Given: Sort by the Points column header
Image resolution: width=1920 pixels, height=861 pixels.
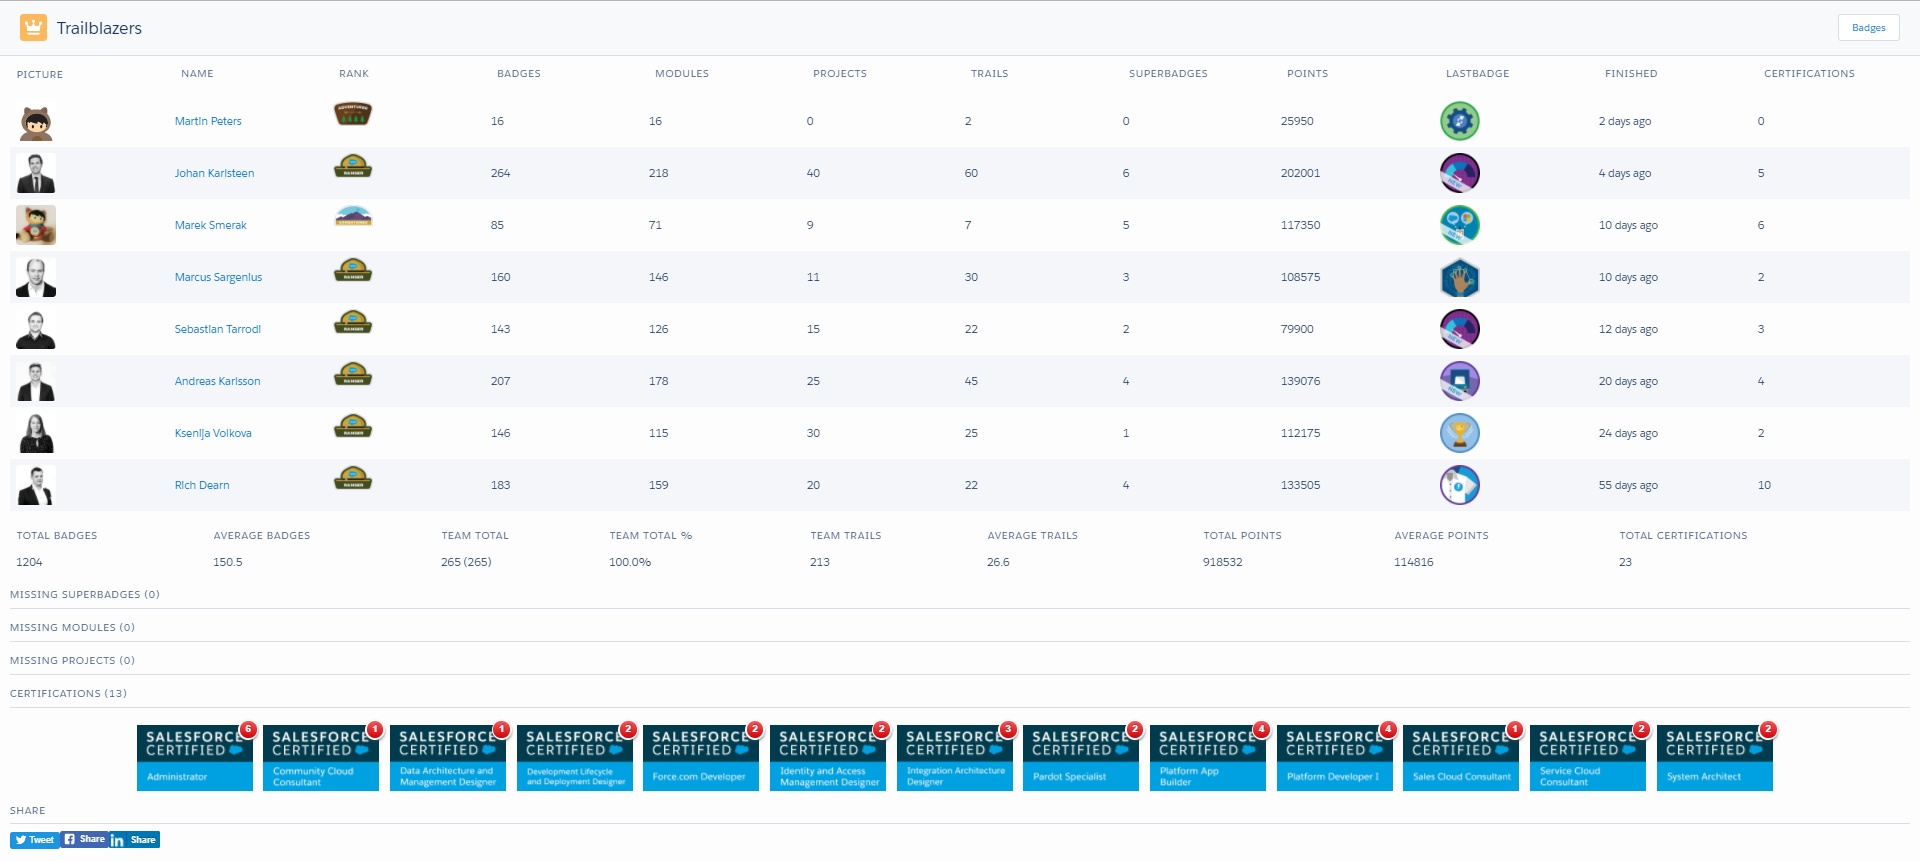Looking at the screenshot, I should pos(1307,74).
